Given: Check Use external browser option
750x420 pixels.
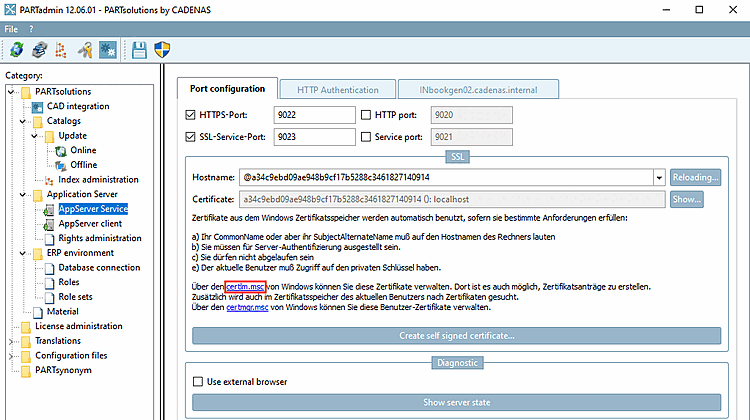Looking at the screenshot, I should coord(198,381).
